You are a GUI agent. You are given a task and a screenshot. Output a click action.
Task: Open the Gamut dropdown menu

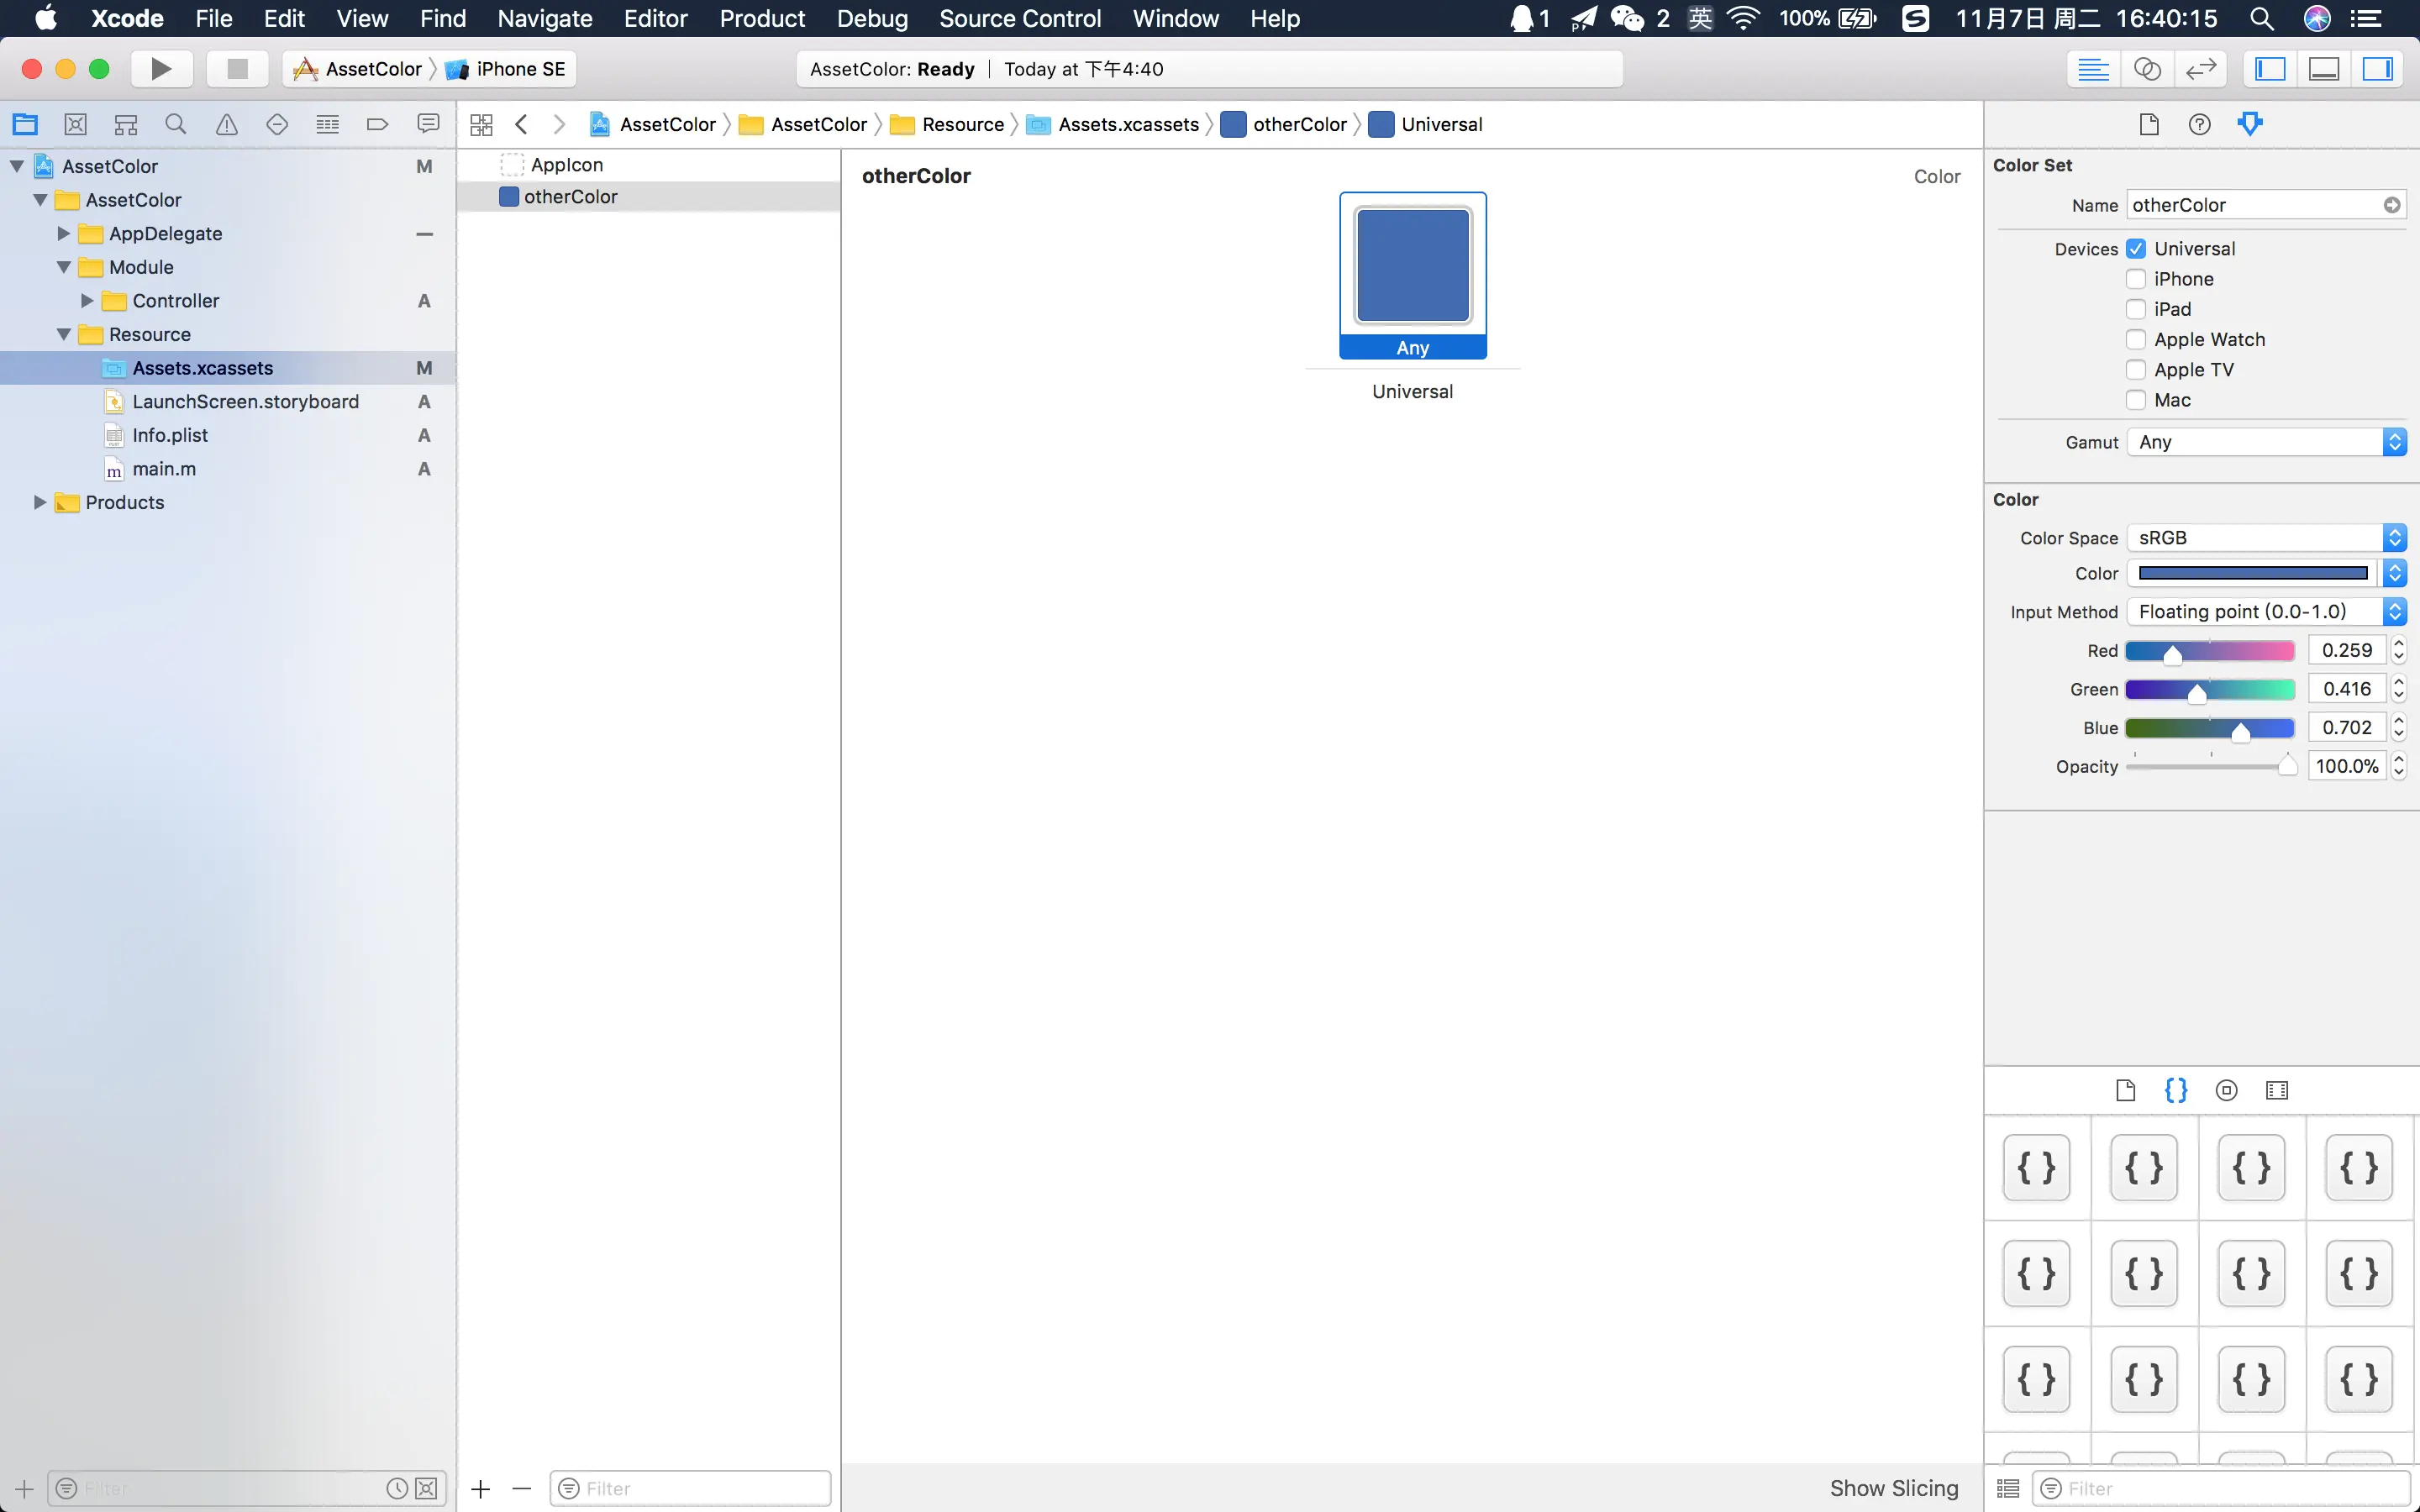[x=2265, y=442]
